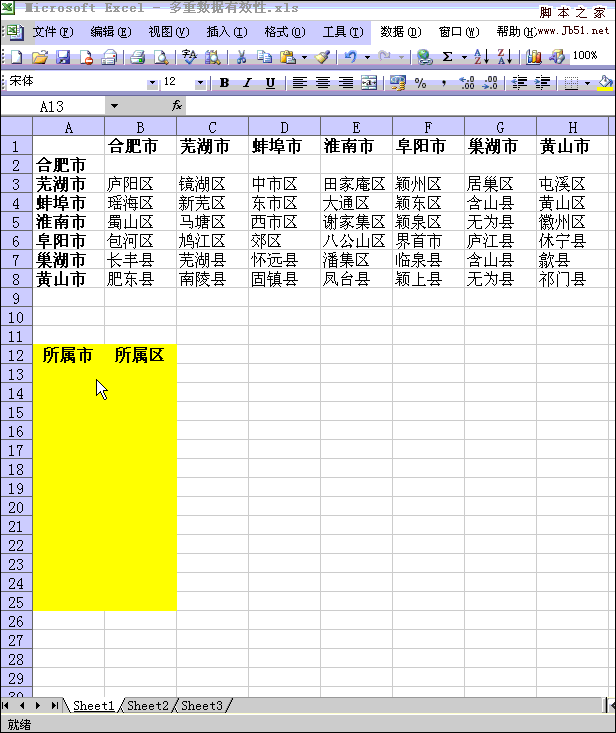Open the zoom percentage box
Screen dimensions: 616x733
pyautogui.click(x=585, y=56)
